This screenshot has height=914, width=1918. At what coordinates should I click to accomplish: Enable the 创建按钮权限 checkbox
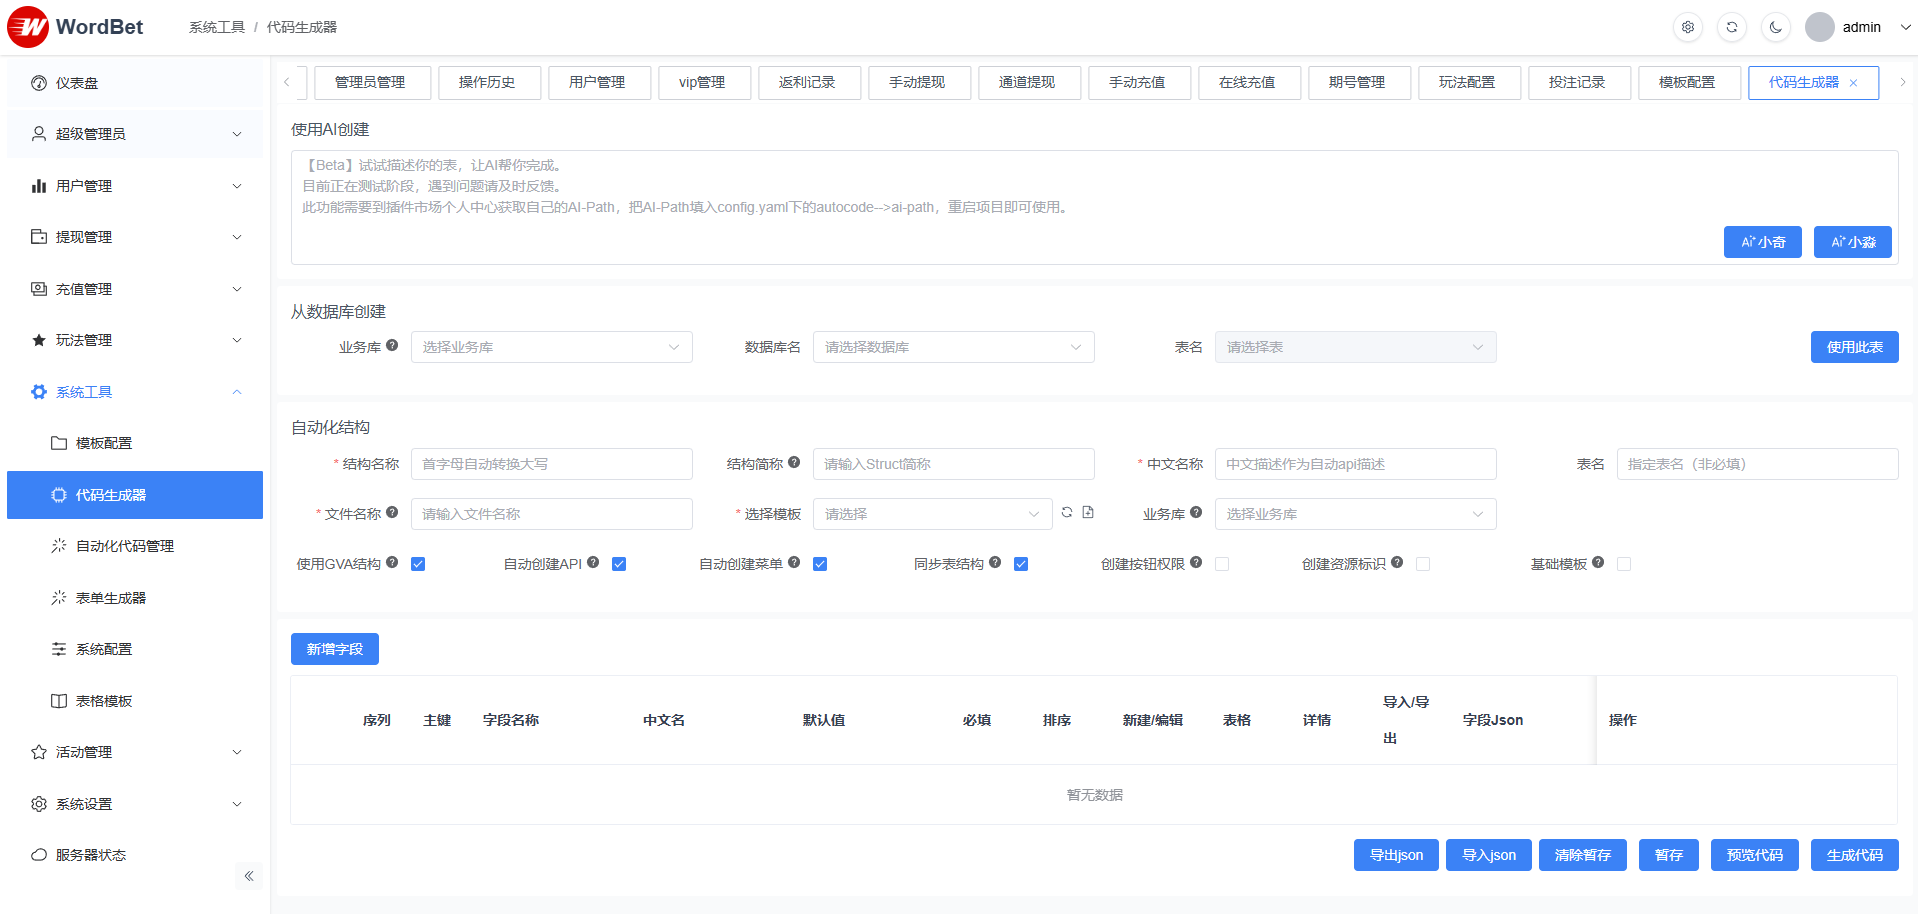1222,564
